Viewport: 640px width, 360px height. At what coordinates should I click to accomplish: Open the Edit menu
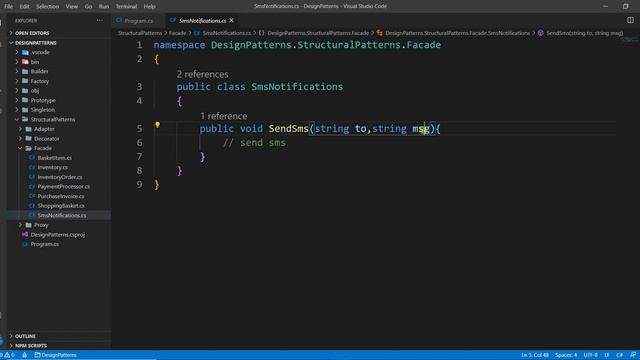(24, 6)
